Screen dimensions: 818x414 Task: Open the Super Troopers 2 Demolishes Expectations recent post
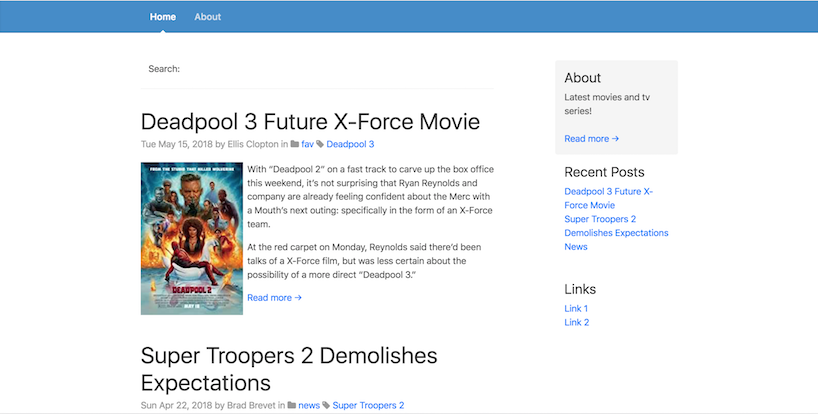click(x=616, y=226)
